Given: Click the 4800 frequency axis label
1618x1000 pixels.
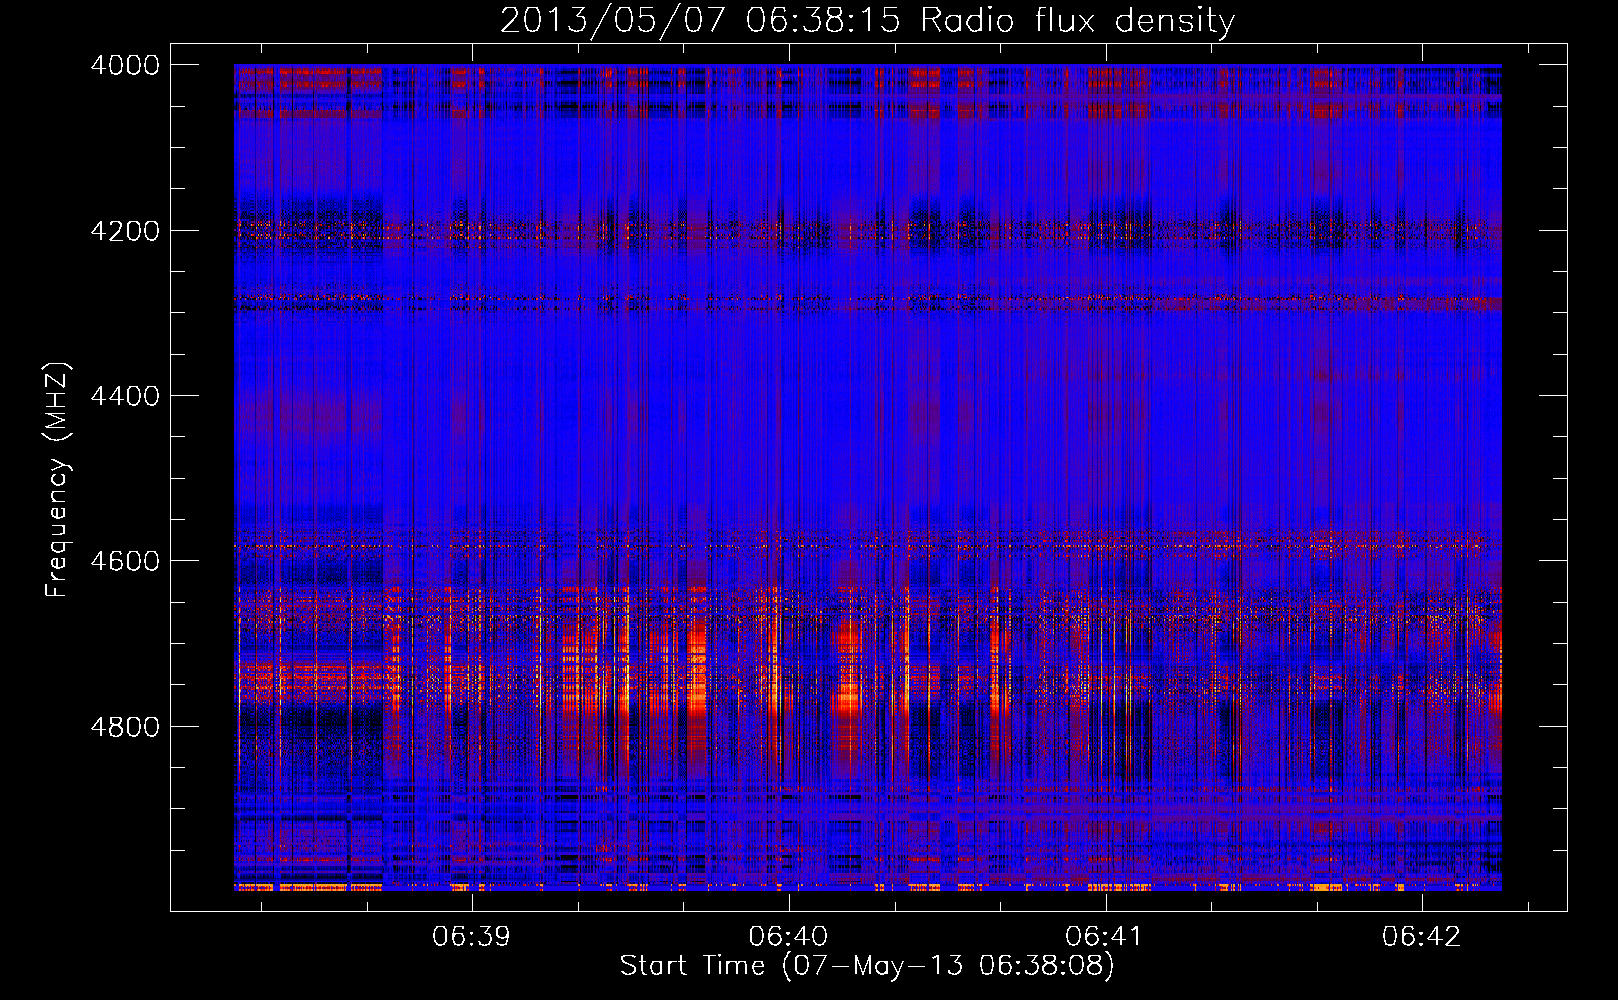Looking at the screenshot, I should pyautogui.click(x=125, y=727).
